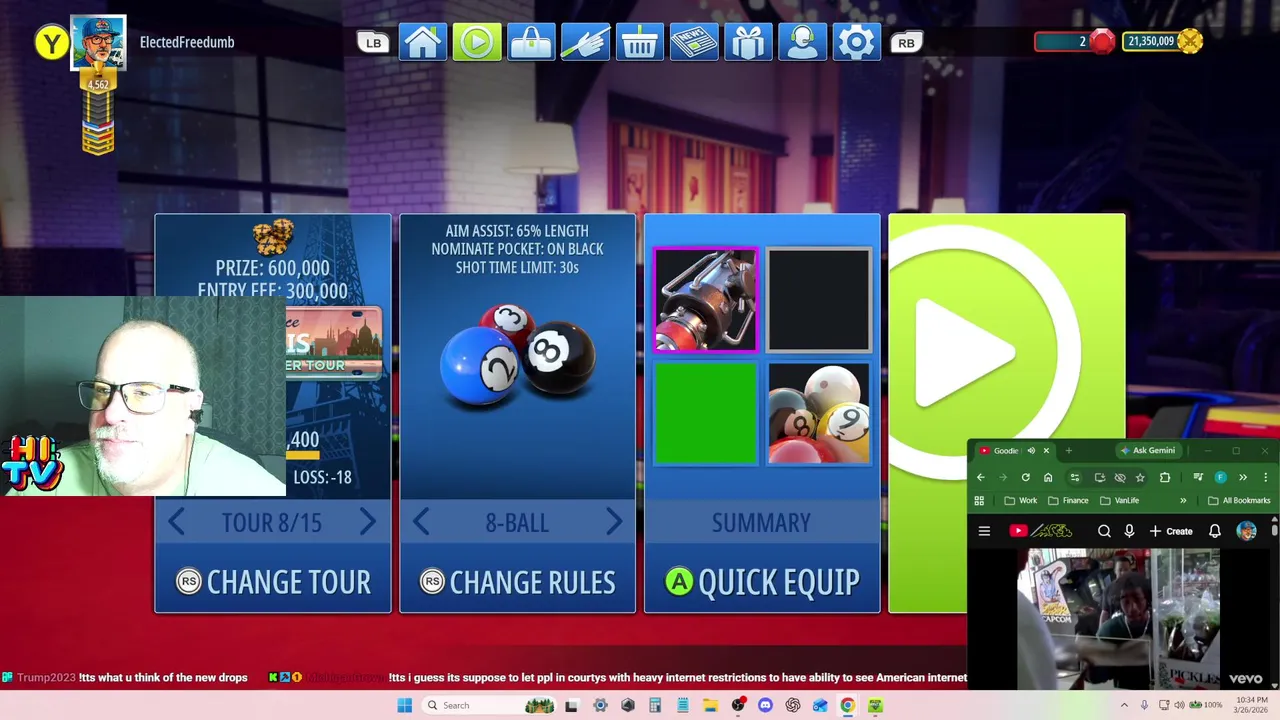This screenshot has width=1280, height=720.
Task: Go back in the browser
Action: click(980, 477)
